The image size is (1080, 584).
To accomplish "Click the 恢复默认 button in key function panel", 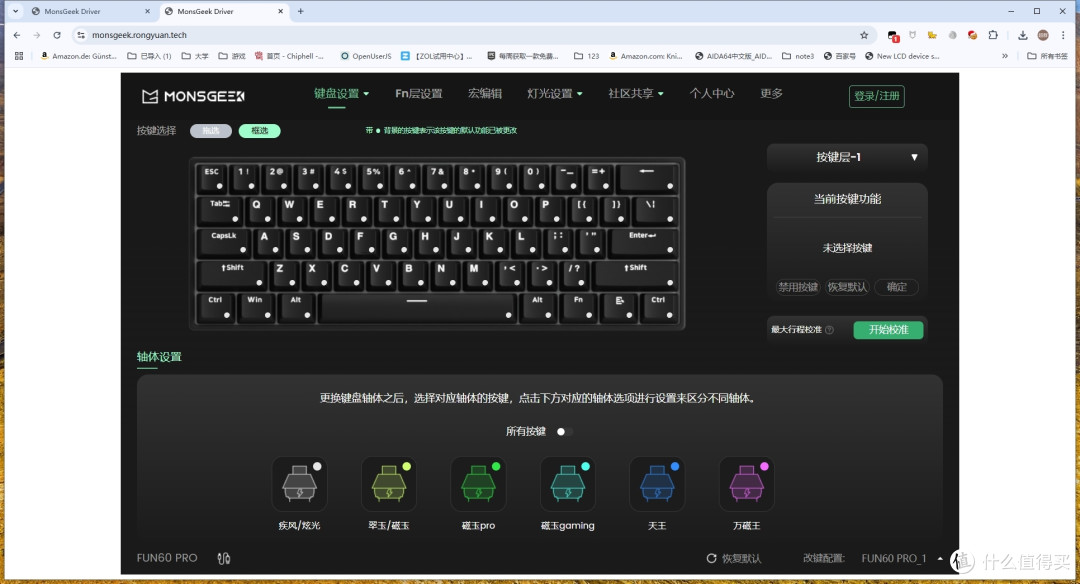I will click(847, 287).
